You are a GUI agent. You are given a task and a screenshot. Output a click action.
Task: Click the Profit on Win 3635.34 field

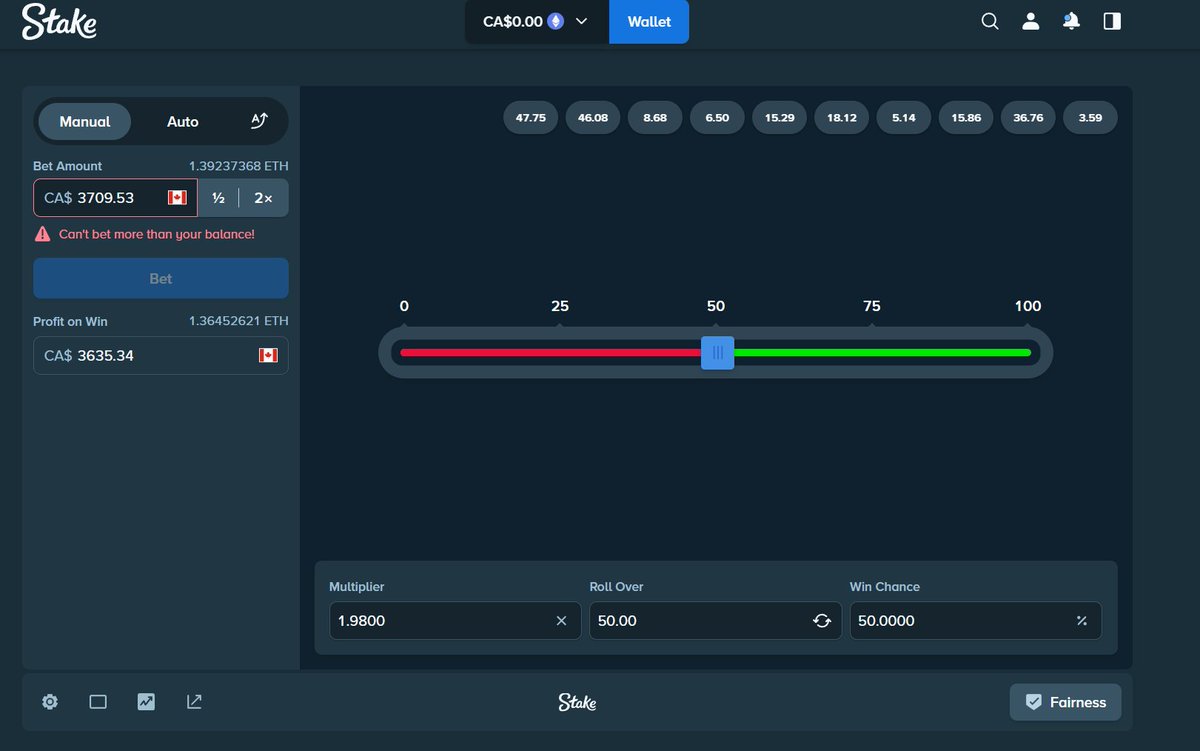[161, 356]
